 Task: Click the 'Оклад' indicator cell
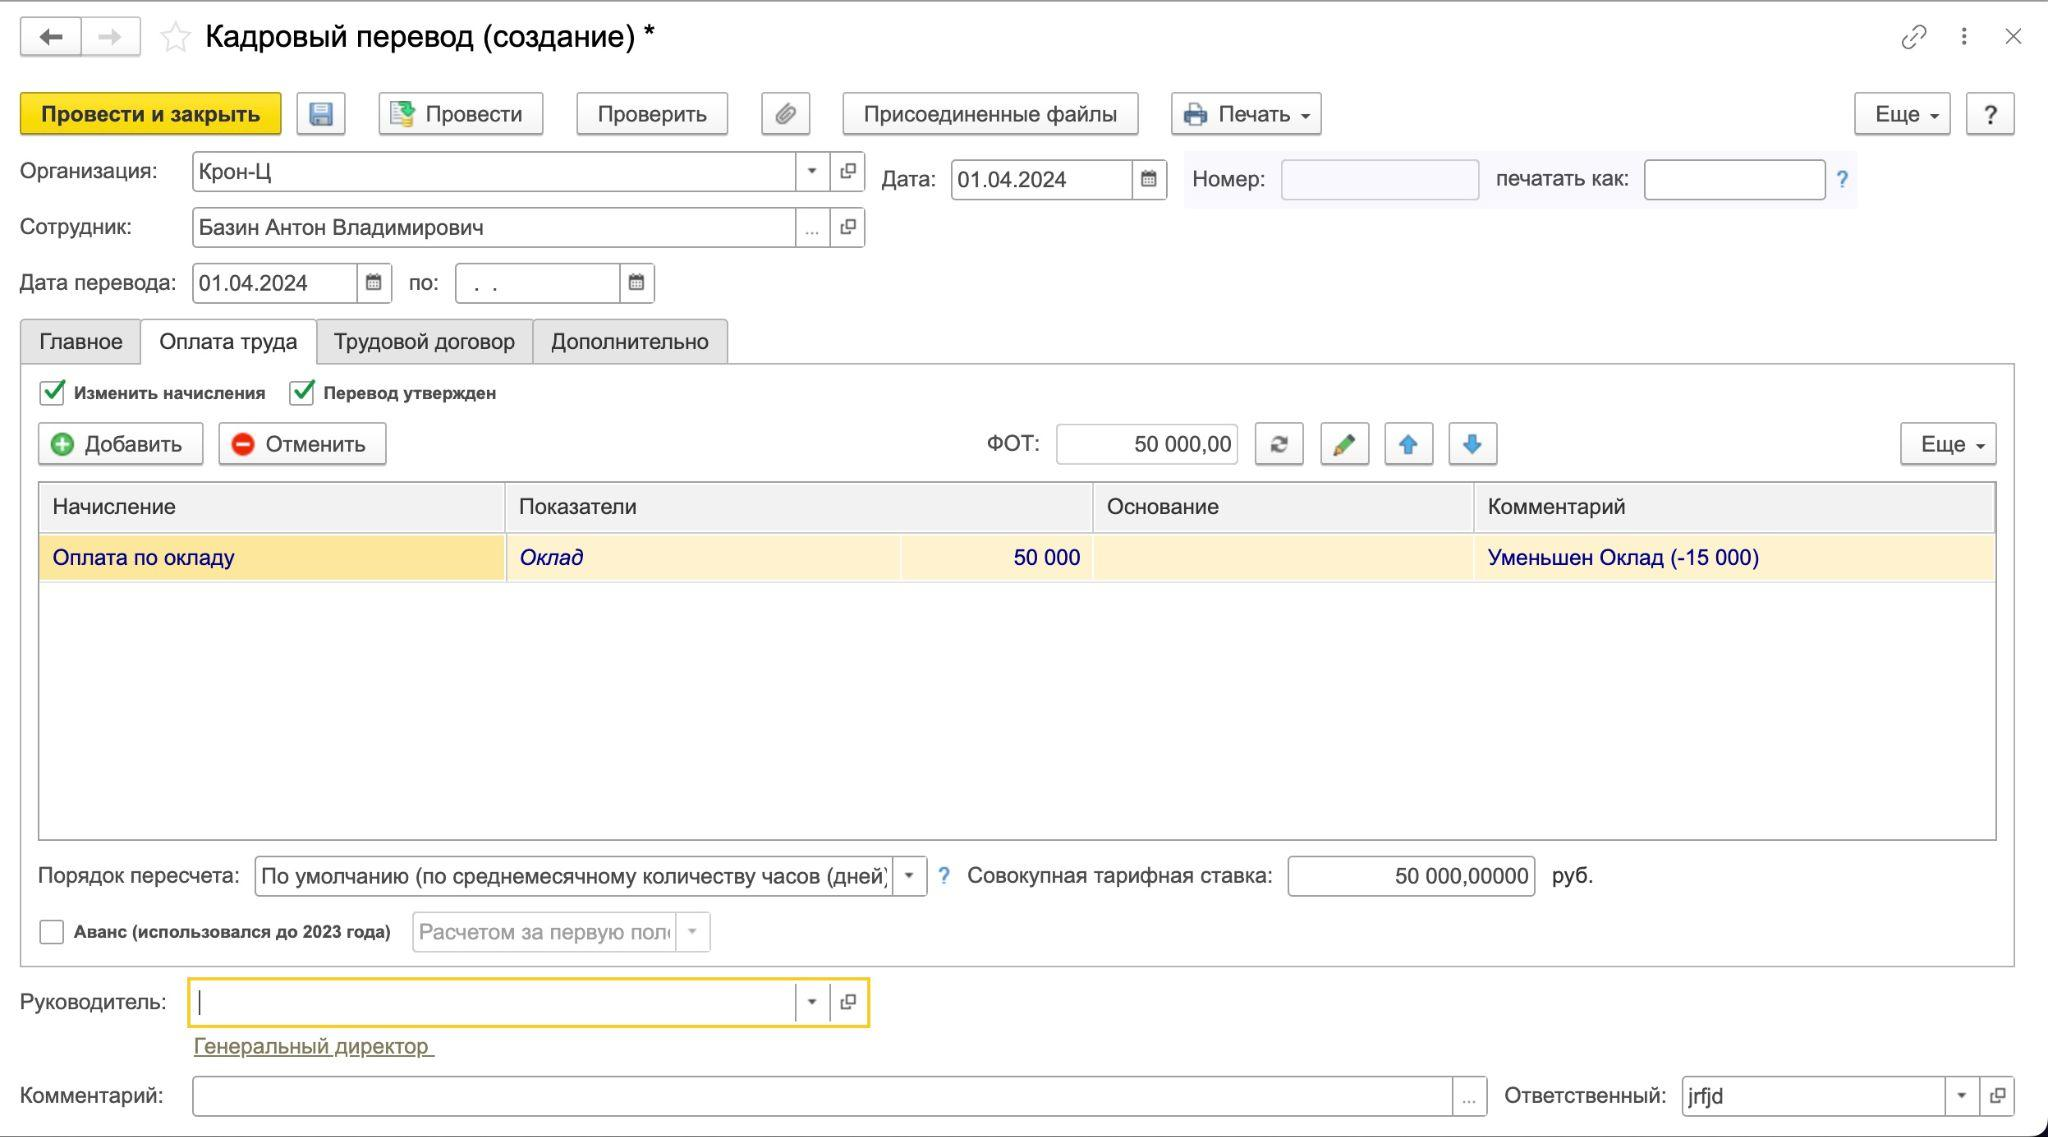704,558
